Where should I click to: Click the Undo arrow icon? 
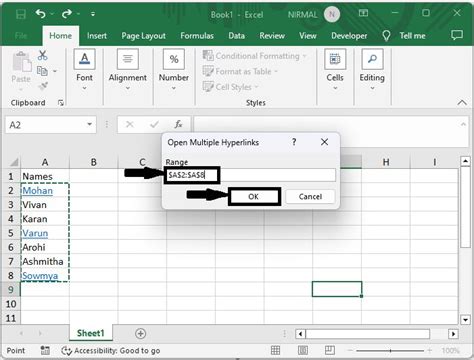coord(41,14)
